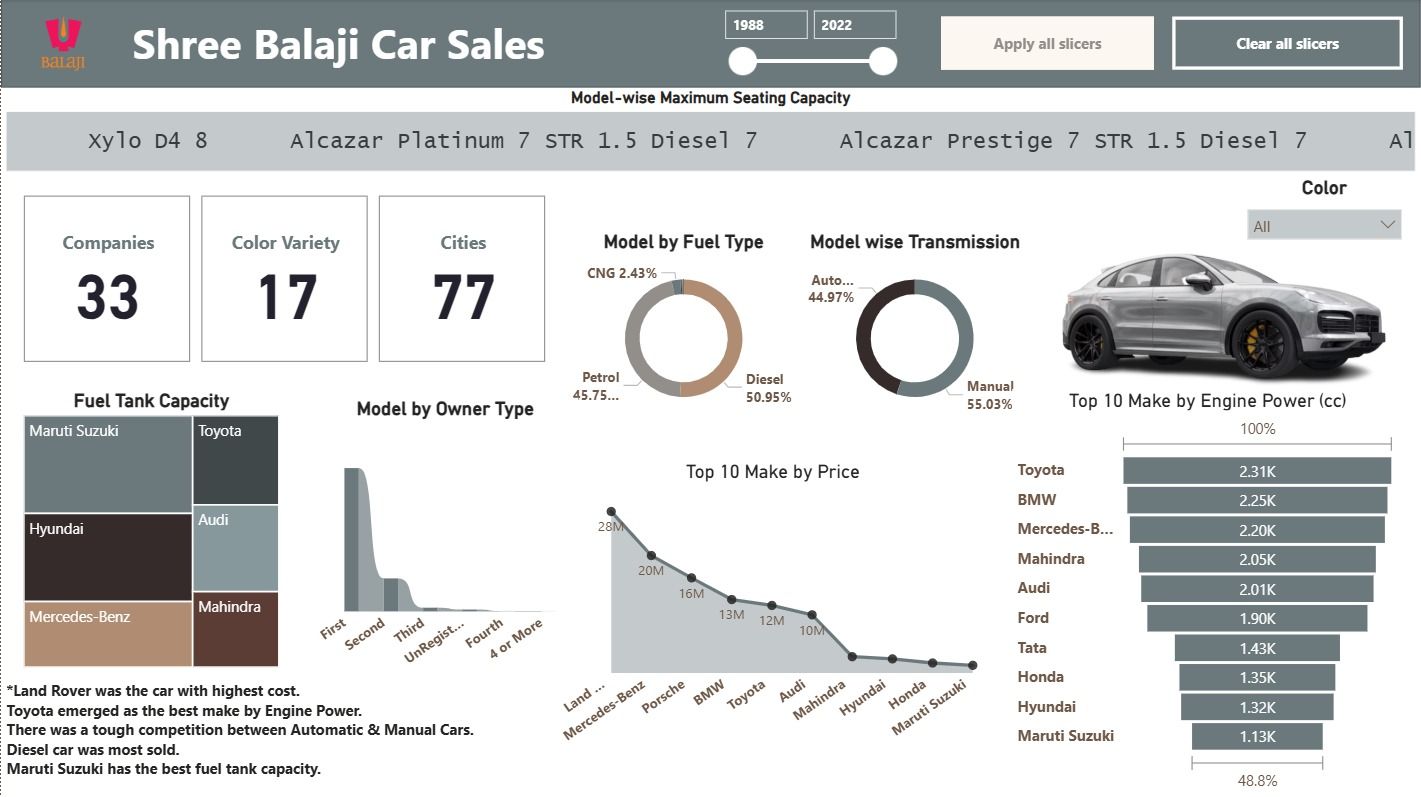The image size is (1421, 797).
Task: Select the Maruti Suzuki treemap tile
Action: [107, 464]
